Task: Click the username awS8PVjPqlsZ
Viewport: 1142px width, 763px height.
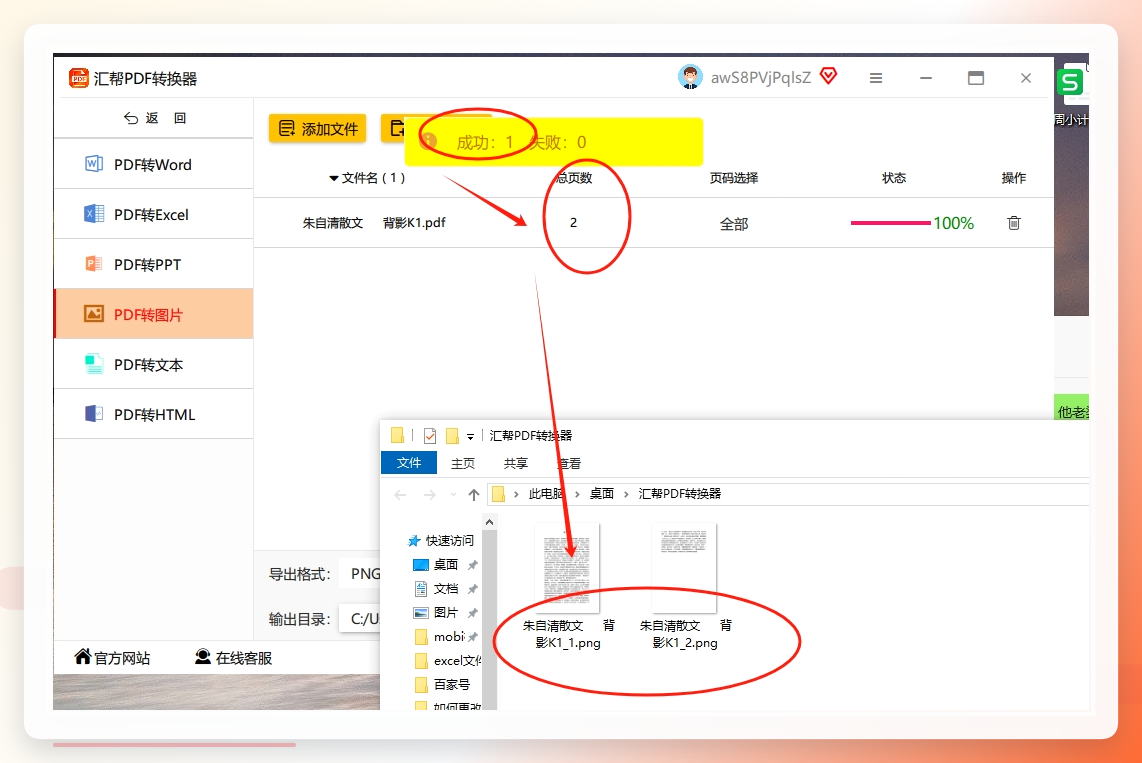Action: [x=760, y=78]
